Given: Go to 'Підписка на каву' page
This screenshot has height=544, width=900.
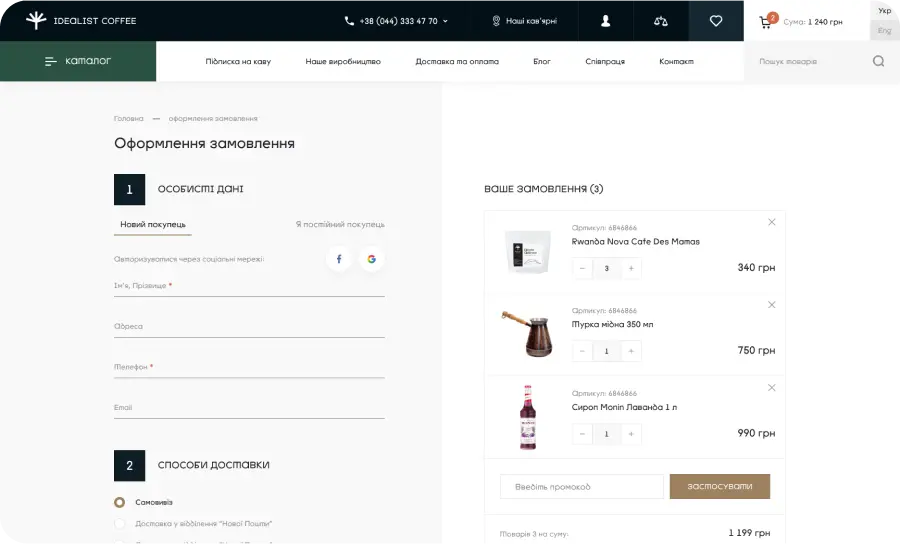Looking at the screenshot, I should tap(238, 61).
